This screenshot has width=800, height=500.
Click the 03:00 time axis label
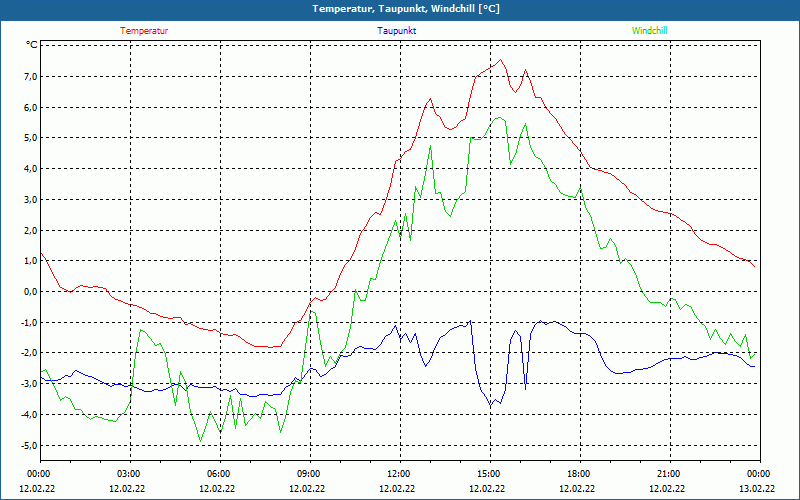[x=131, y=474]
